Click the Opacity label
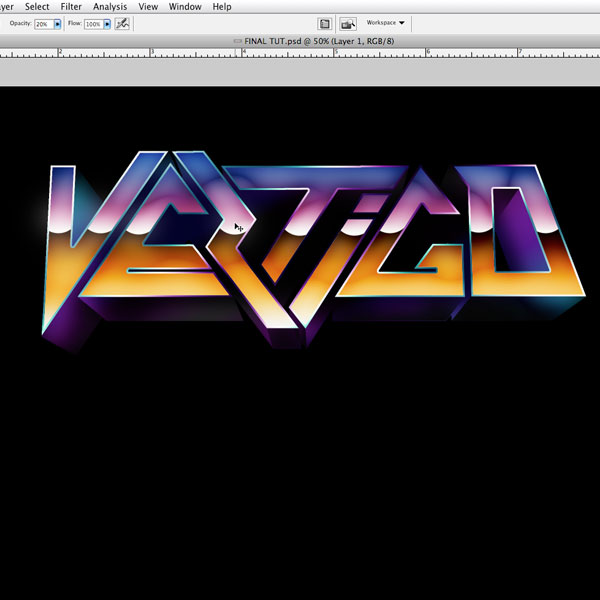This screenshot has width=600, height=600. pos(20,23)
